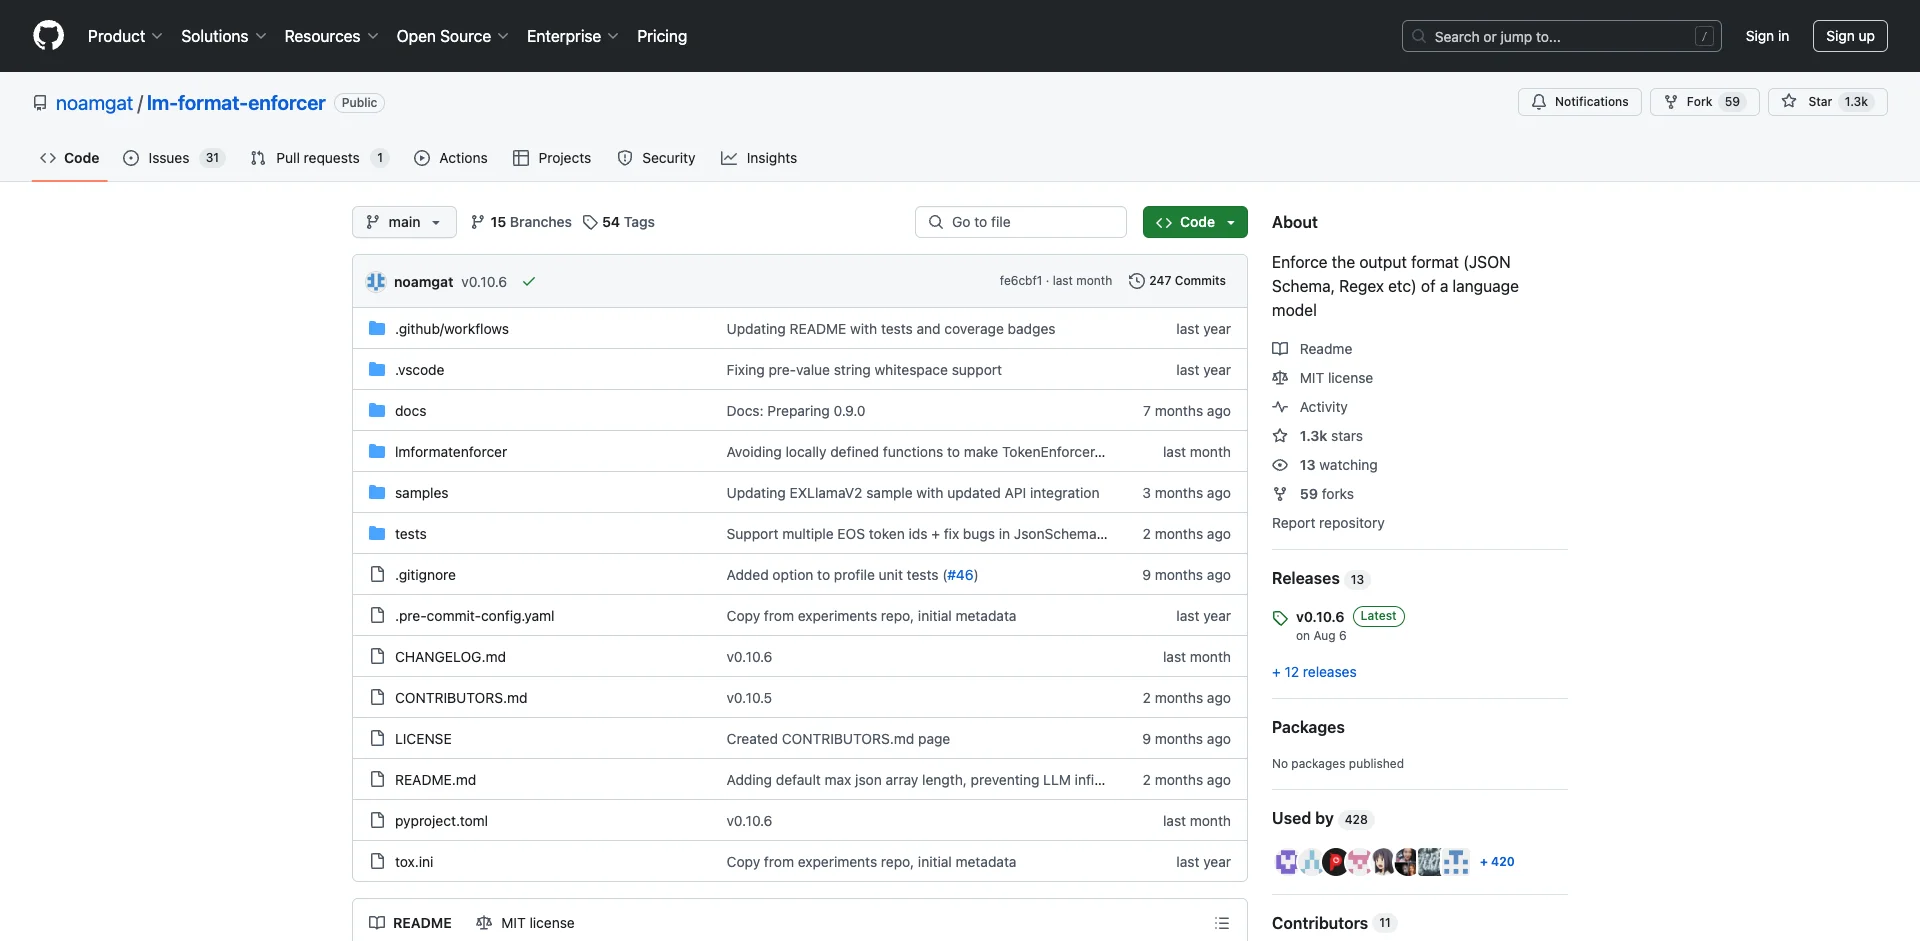Click the folder icon for tests
The width and height of the screenshot is (1920, 941).
pos(377,533)
